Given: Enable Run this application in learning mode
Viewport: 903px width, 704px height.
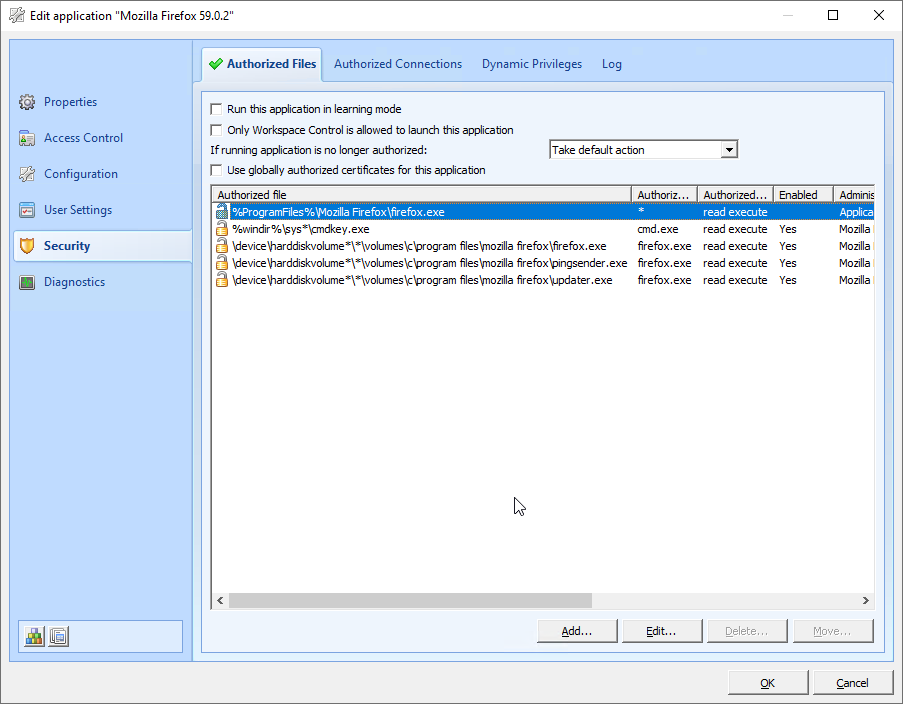Looking at the screenshot, I should coord(216,109).
